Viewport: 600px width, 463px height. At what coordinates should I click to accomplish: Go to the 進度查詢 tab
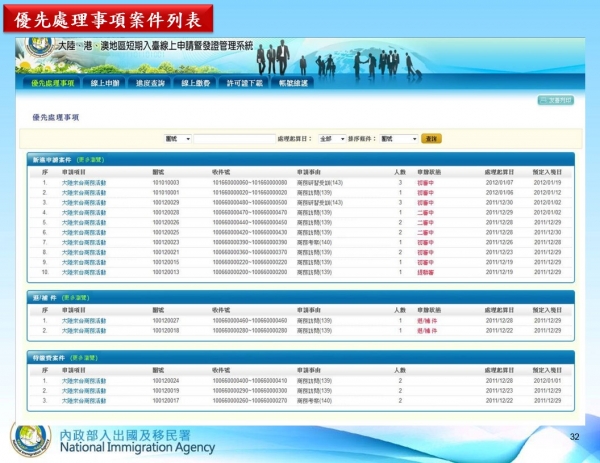point(150,84)
